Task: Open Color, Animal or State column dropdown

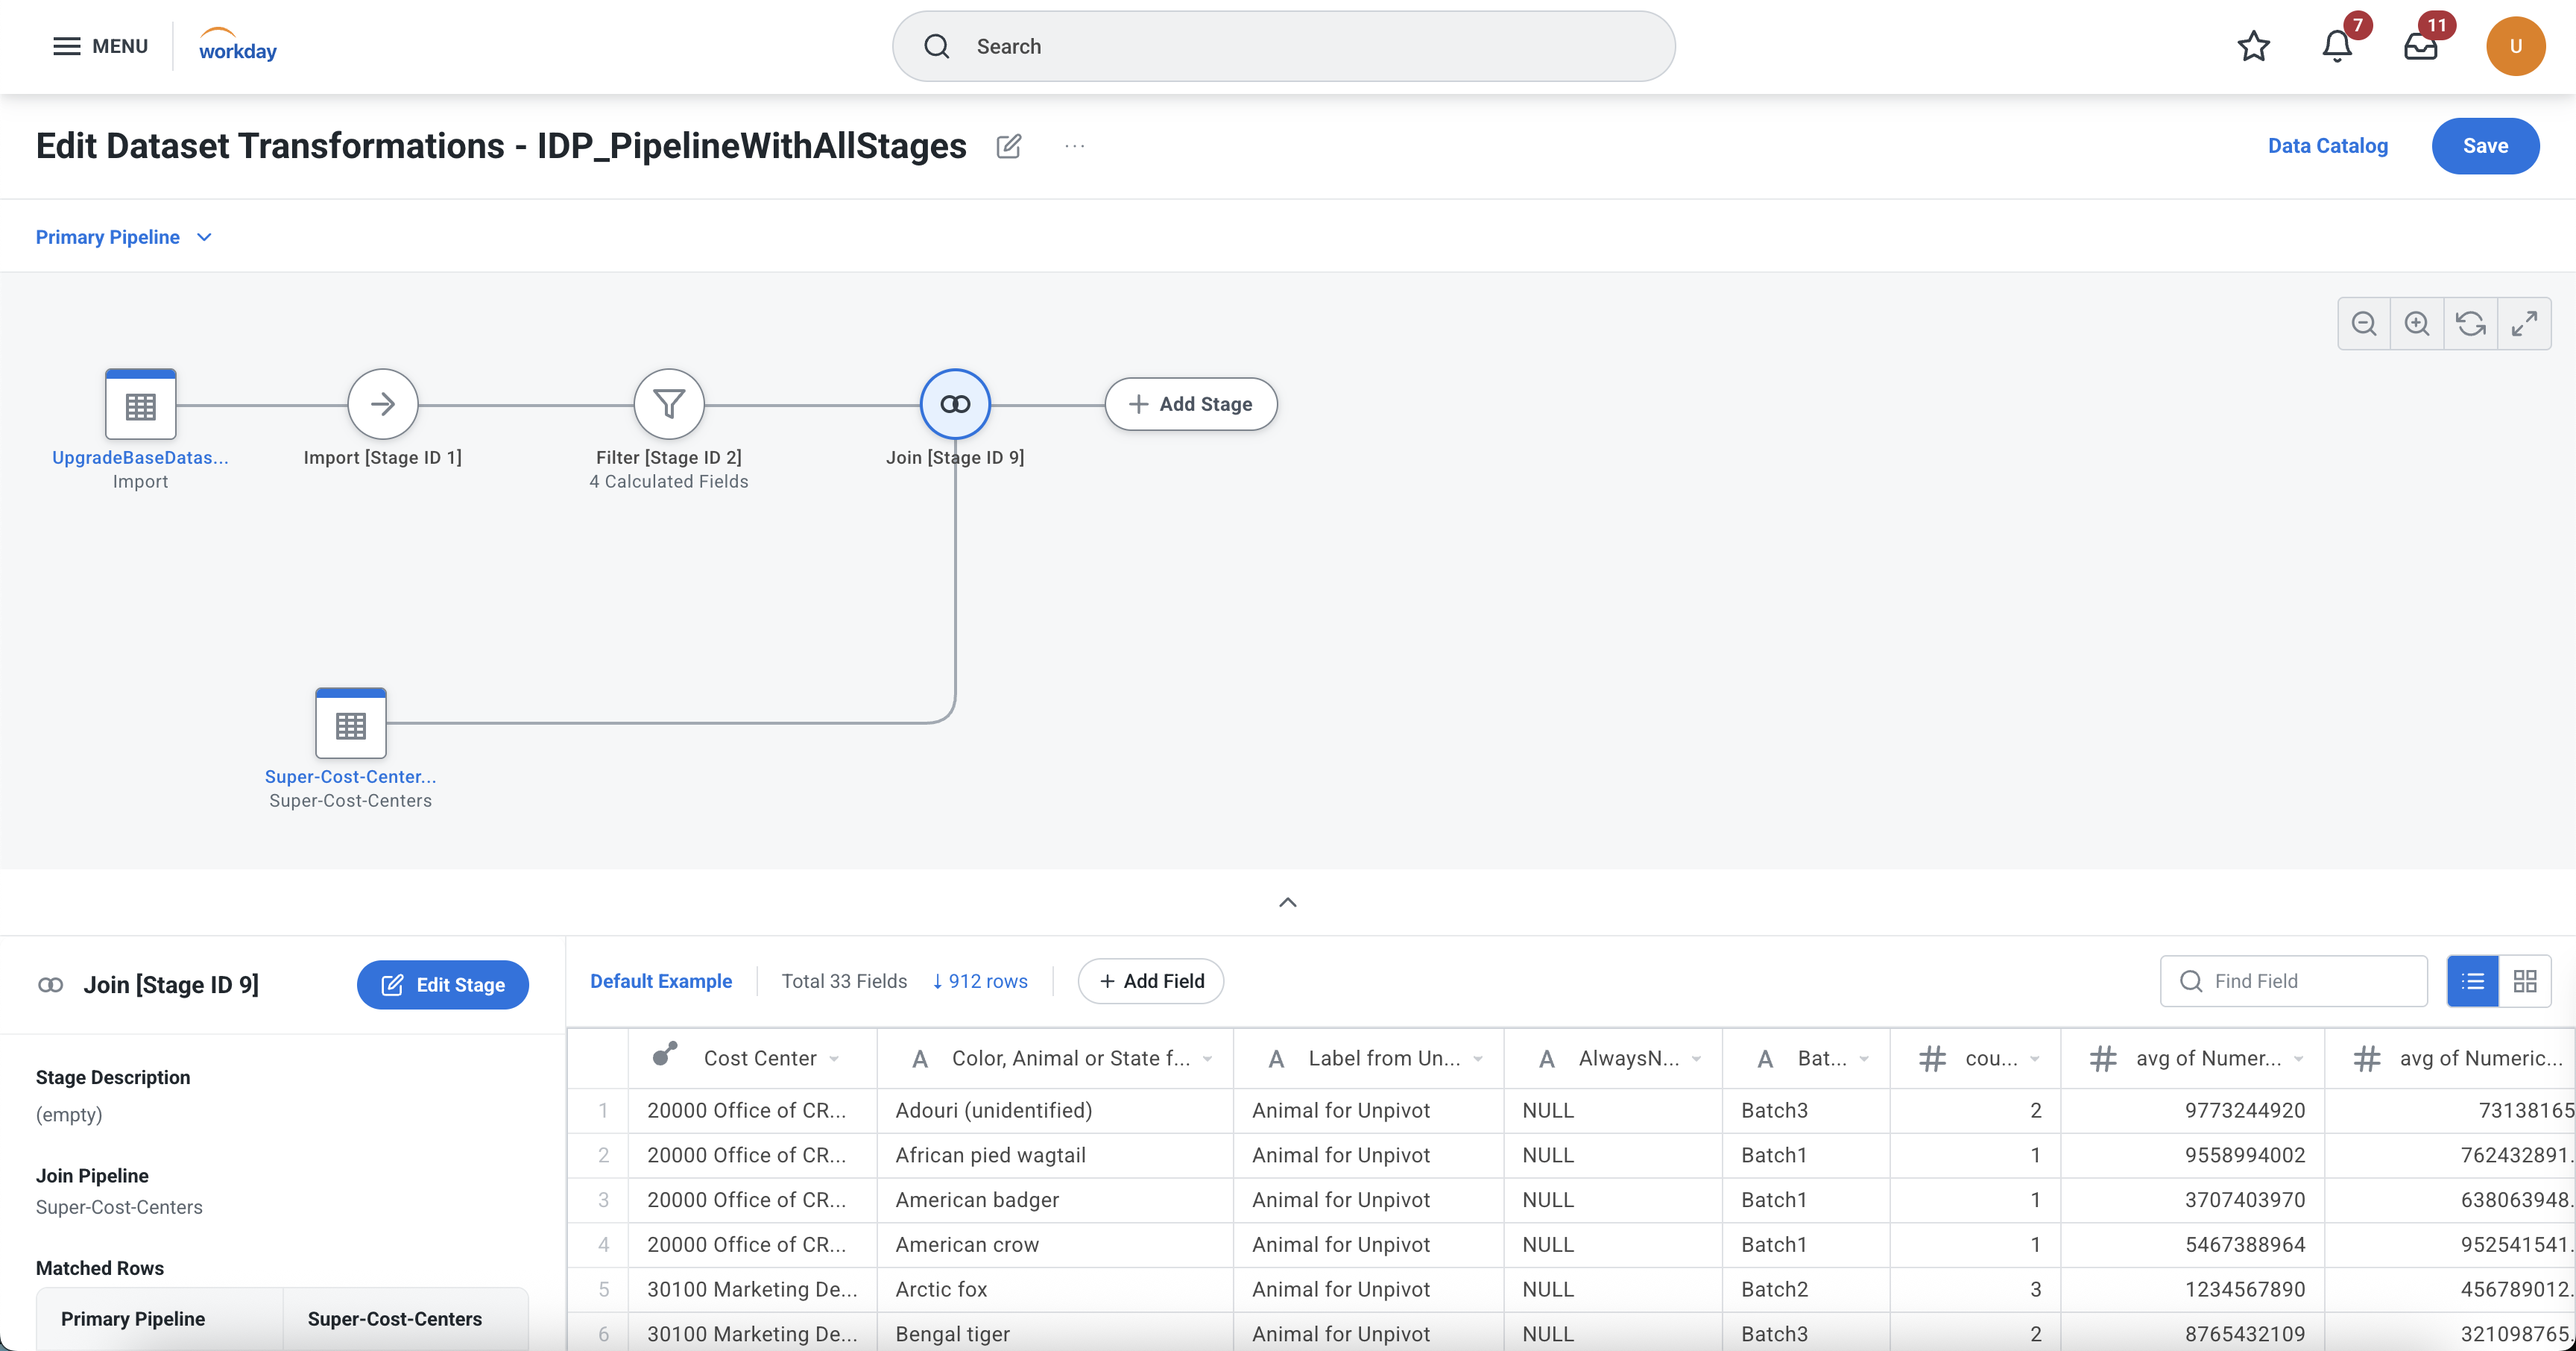Action: click(x=1208, y=1058)
